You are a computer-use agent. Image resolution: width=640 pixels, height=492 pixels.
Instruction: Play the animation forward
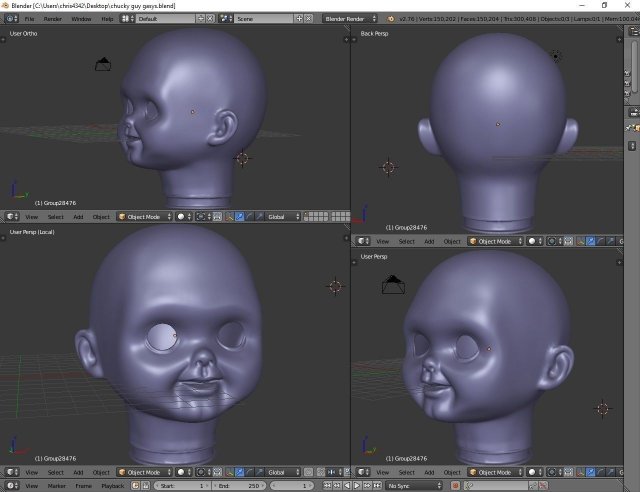point(357,486)
